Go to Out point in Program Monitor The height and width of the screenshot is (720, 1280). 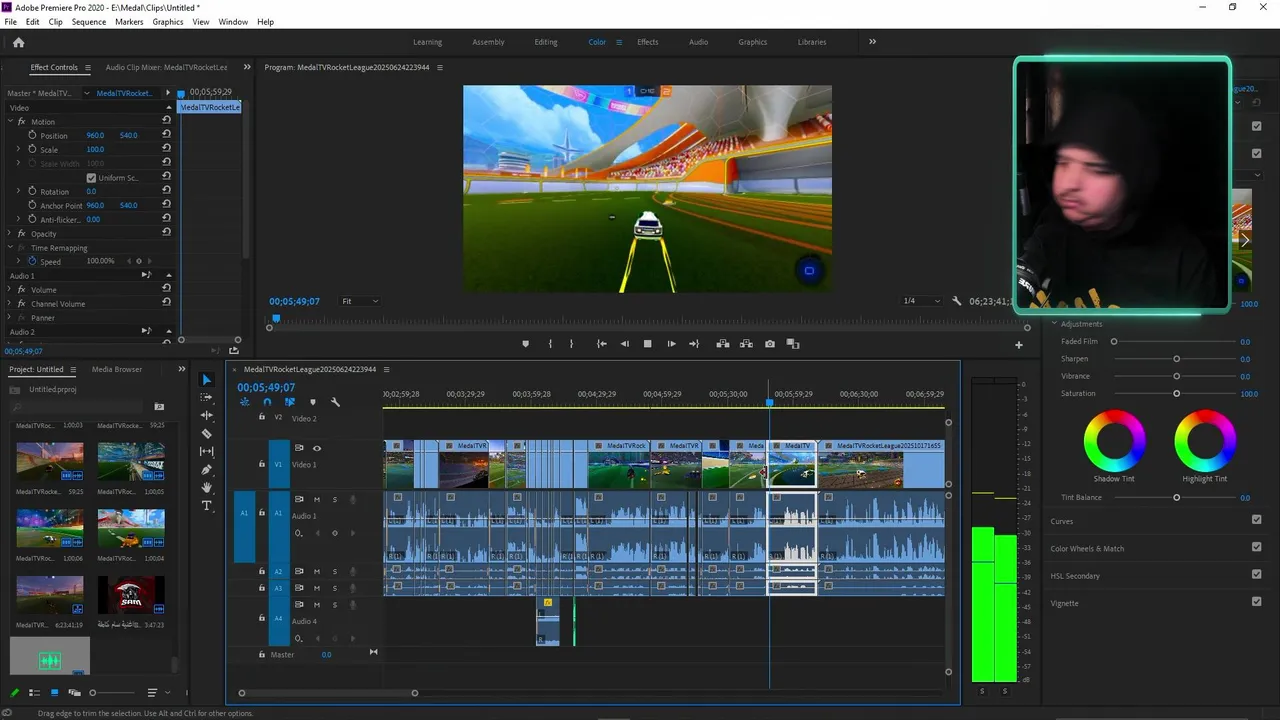point(694,344)
